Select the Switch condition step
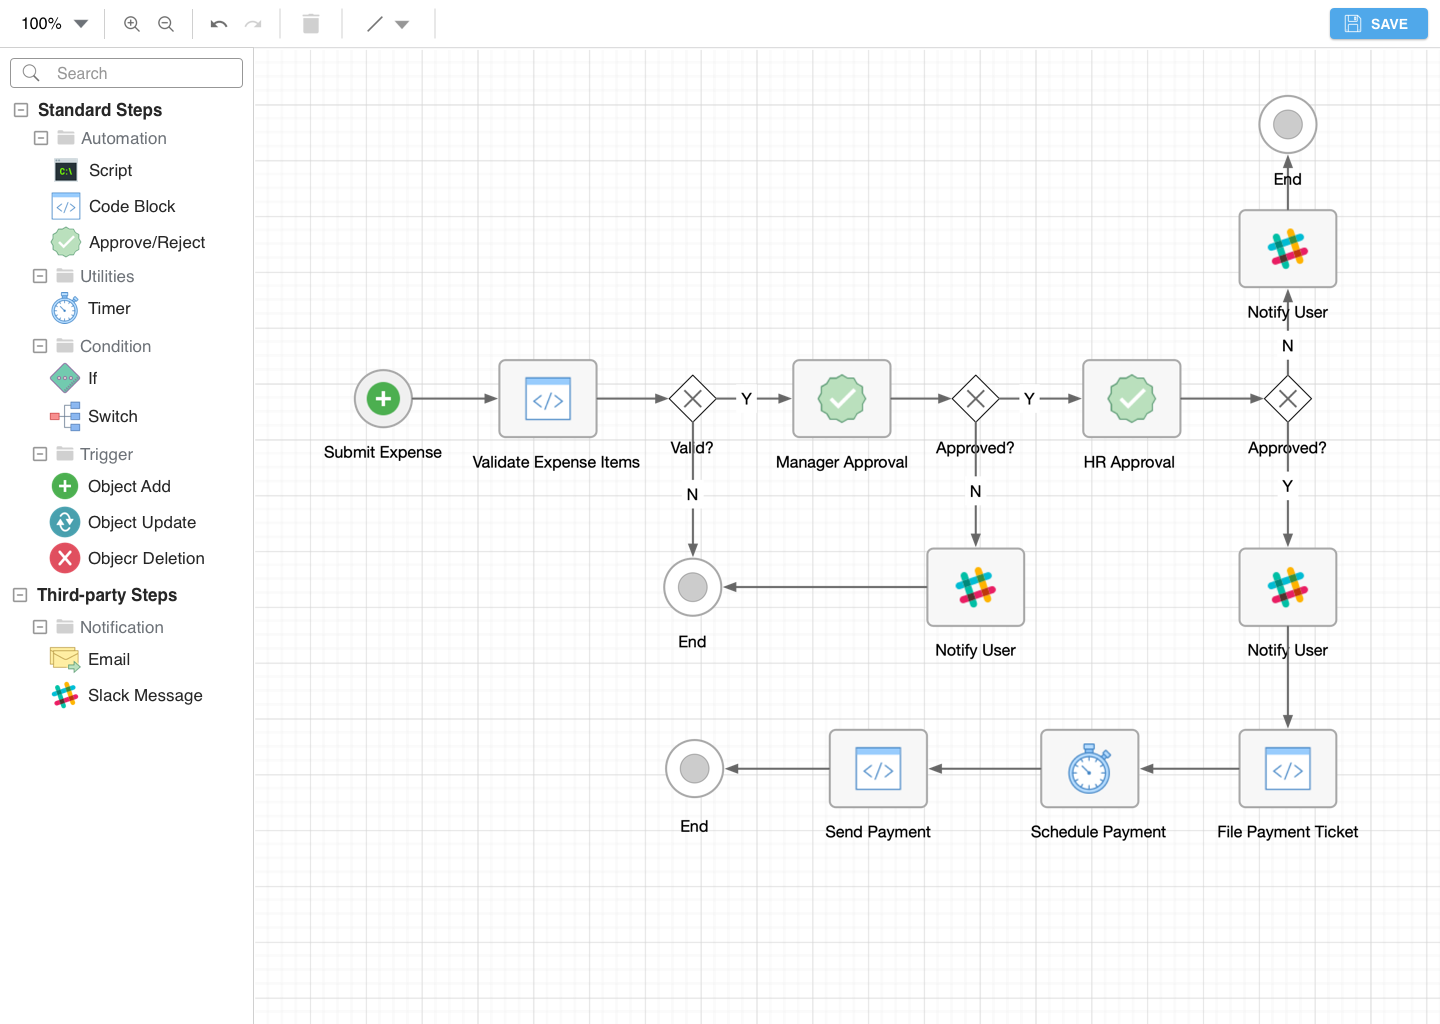This screenshot has height=1024, width=1440. click(x=112, y=416)
